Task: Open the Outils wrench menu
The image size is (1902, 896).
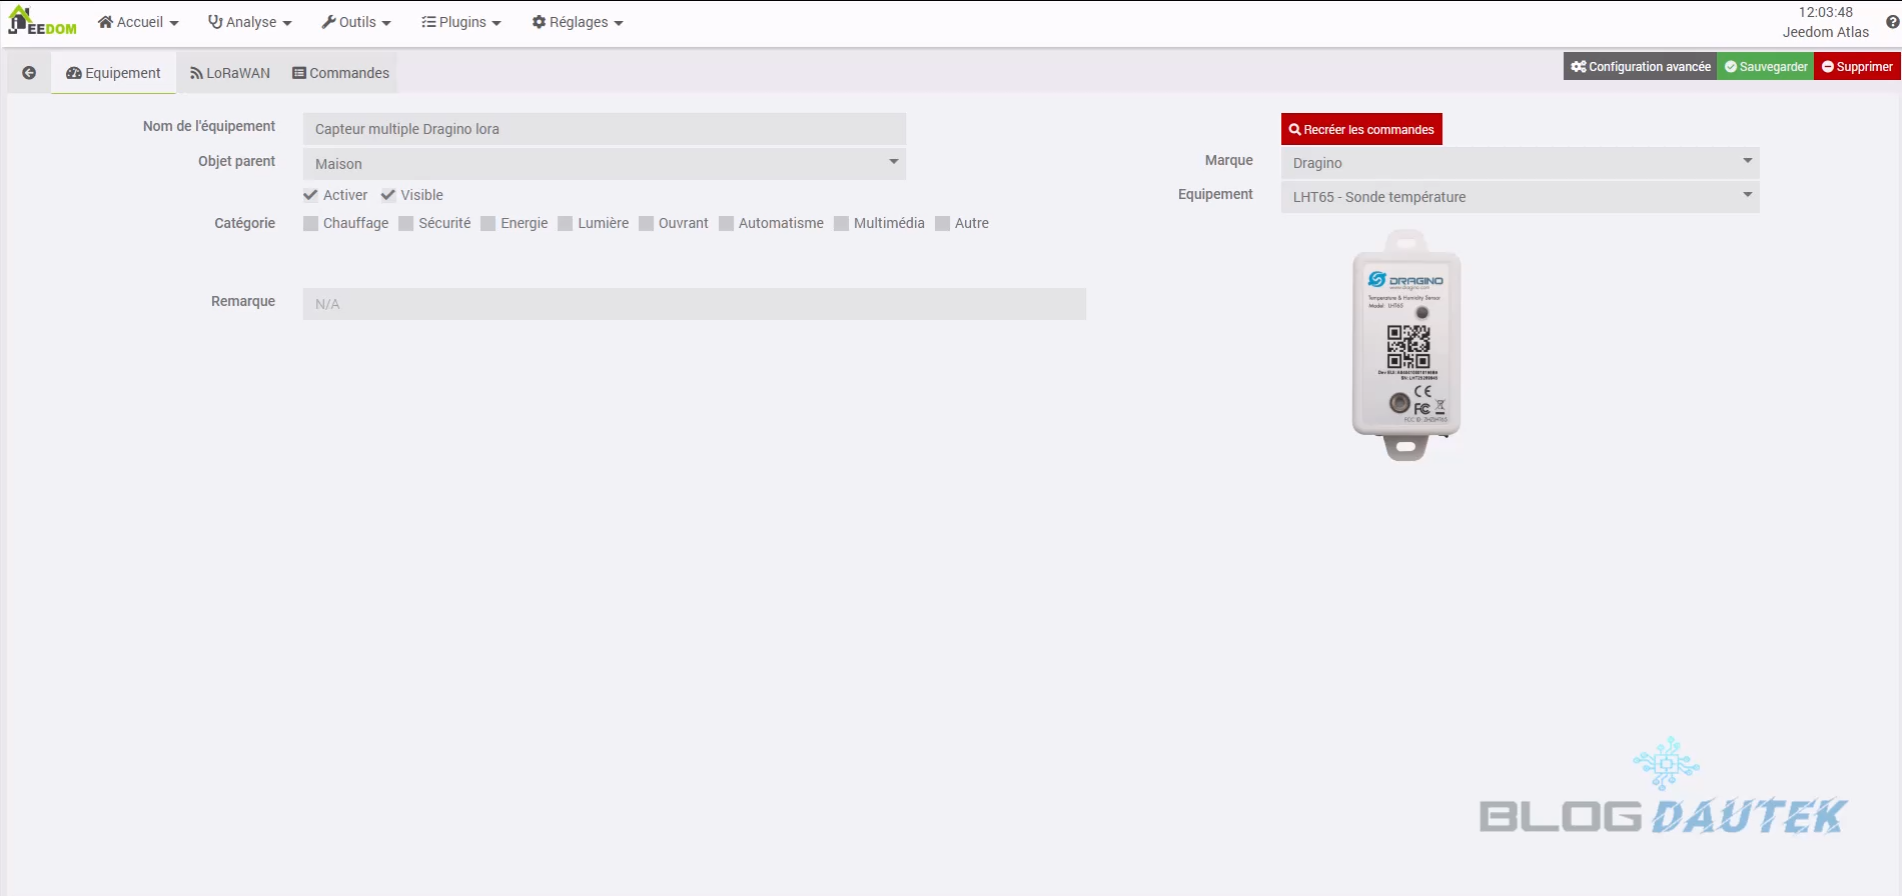Action: click(x=356, y=22)
